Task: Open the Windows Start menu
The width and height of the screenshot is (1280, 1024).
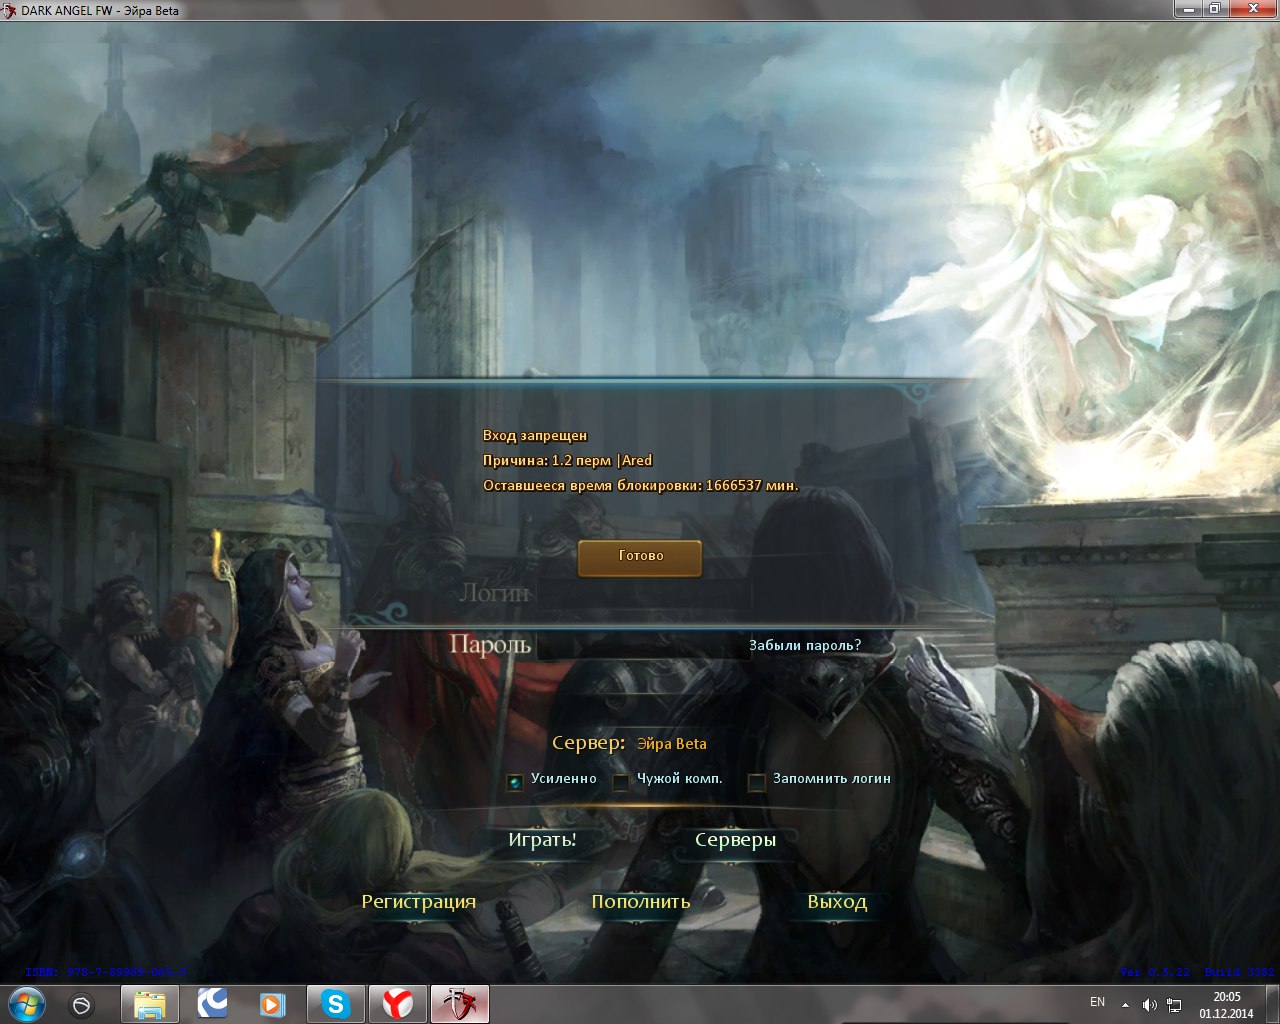Action: 28,1004
